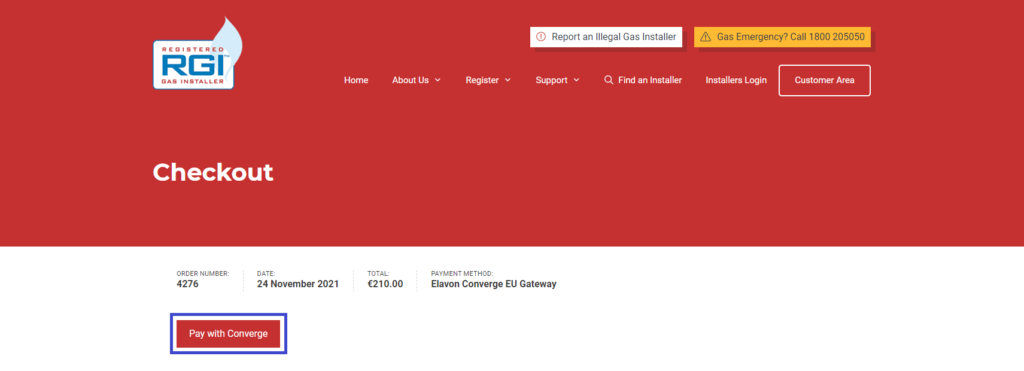
Task: Select the Checkout page heading
Action: tap(213, 173)
